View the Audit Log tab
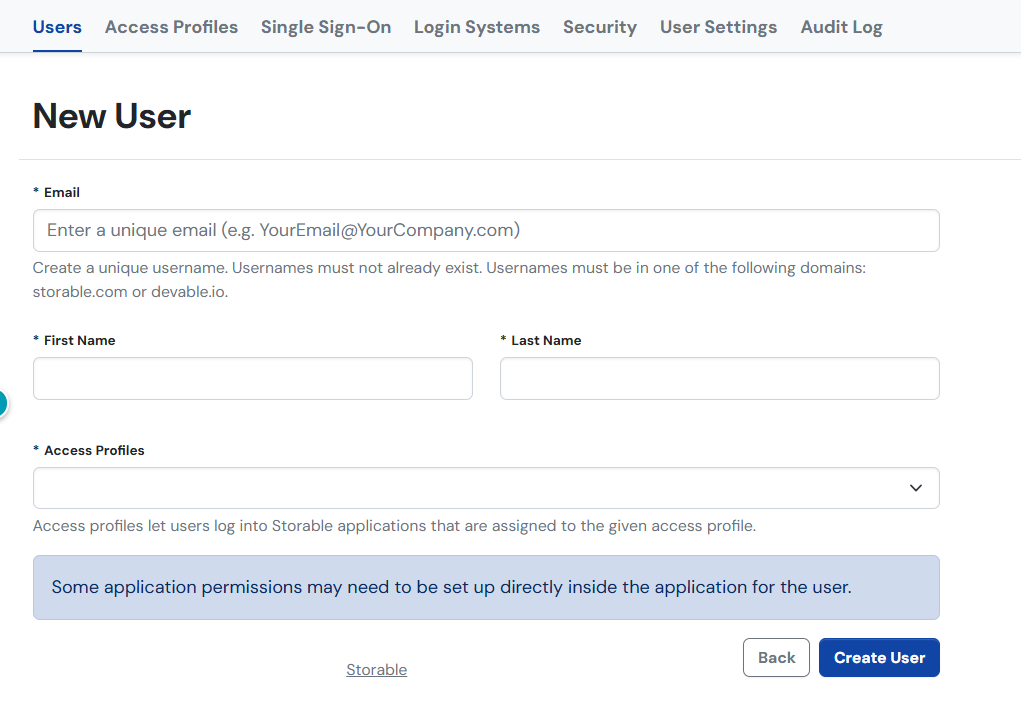The width and height of the screenshot is (1021, 705). point(841,27)
